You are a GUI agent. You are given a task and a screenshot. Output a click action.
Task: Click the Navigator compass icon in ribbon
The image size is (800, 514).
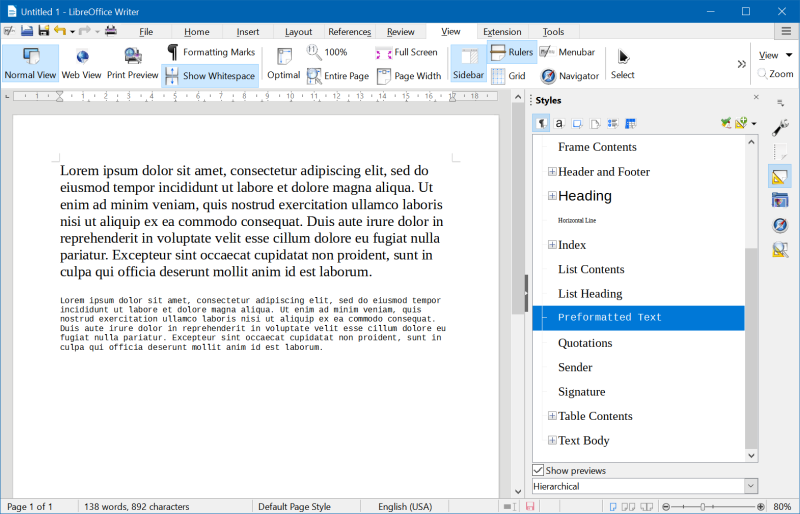point(549,76)
